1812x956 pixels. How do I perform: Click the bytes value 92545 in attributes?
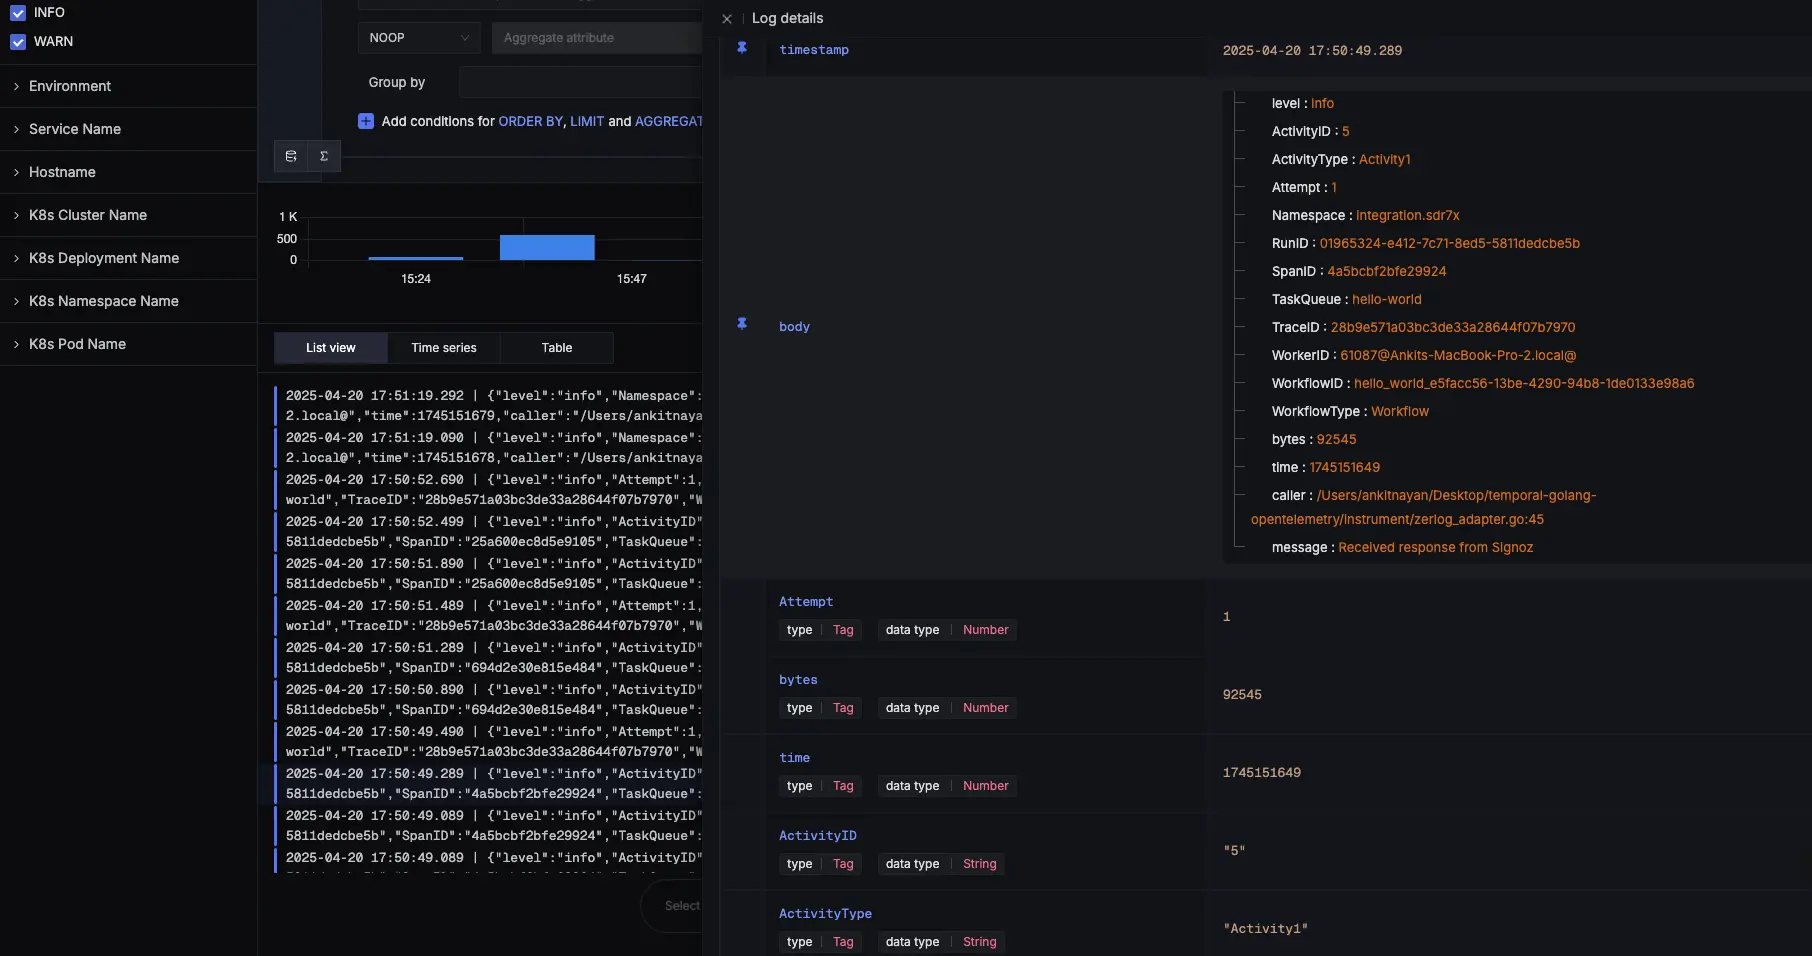(x=1242, y=695)
